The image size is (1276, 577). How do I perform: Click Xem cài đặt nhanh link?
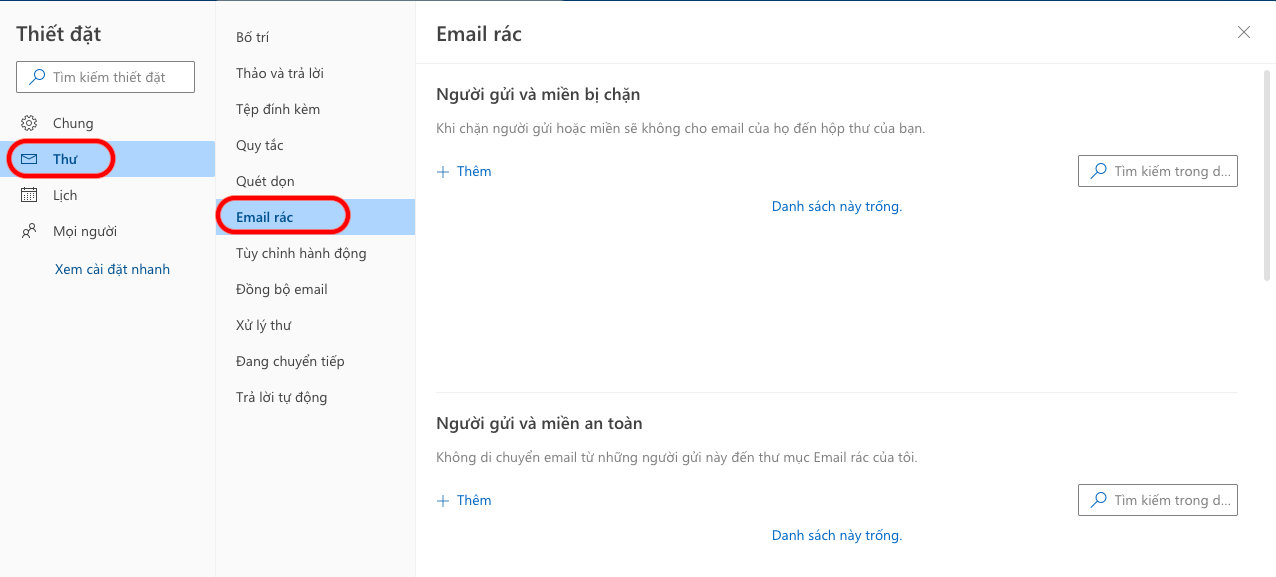point(112,269)
